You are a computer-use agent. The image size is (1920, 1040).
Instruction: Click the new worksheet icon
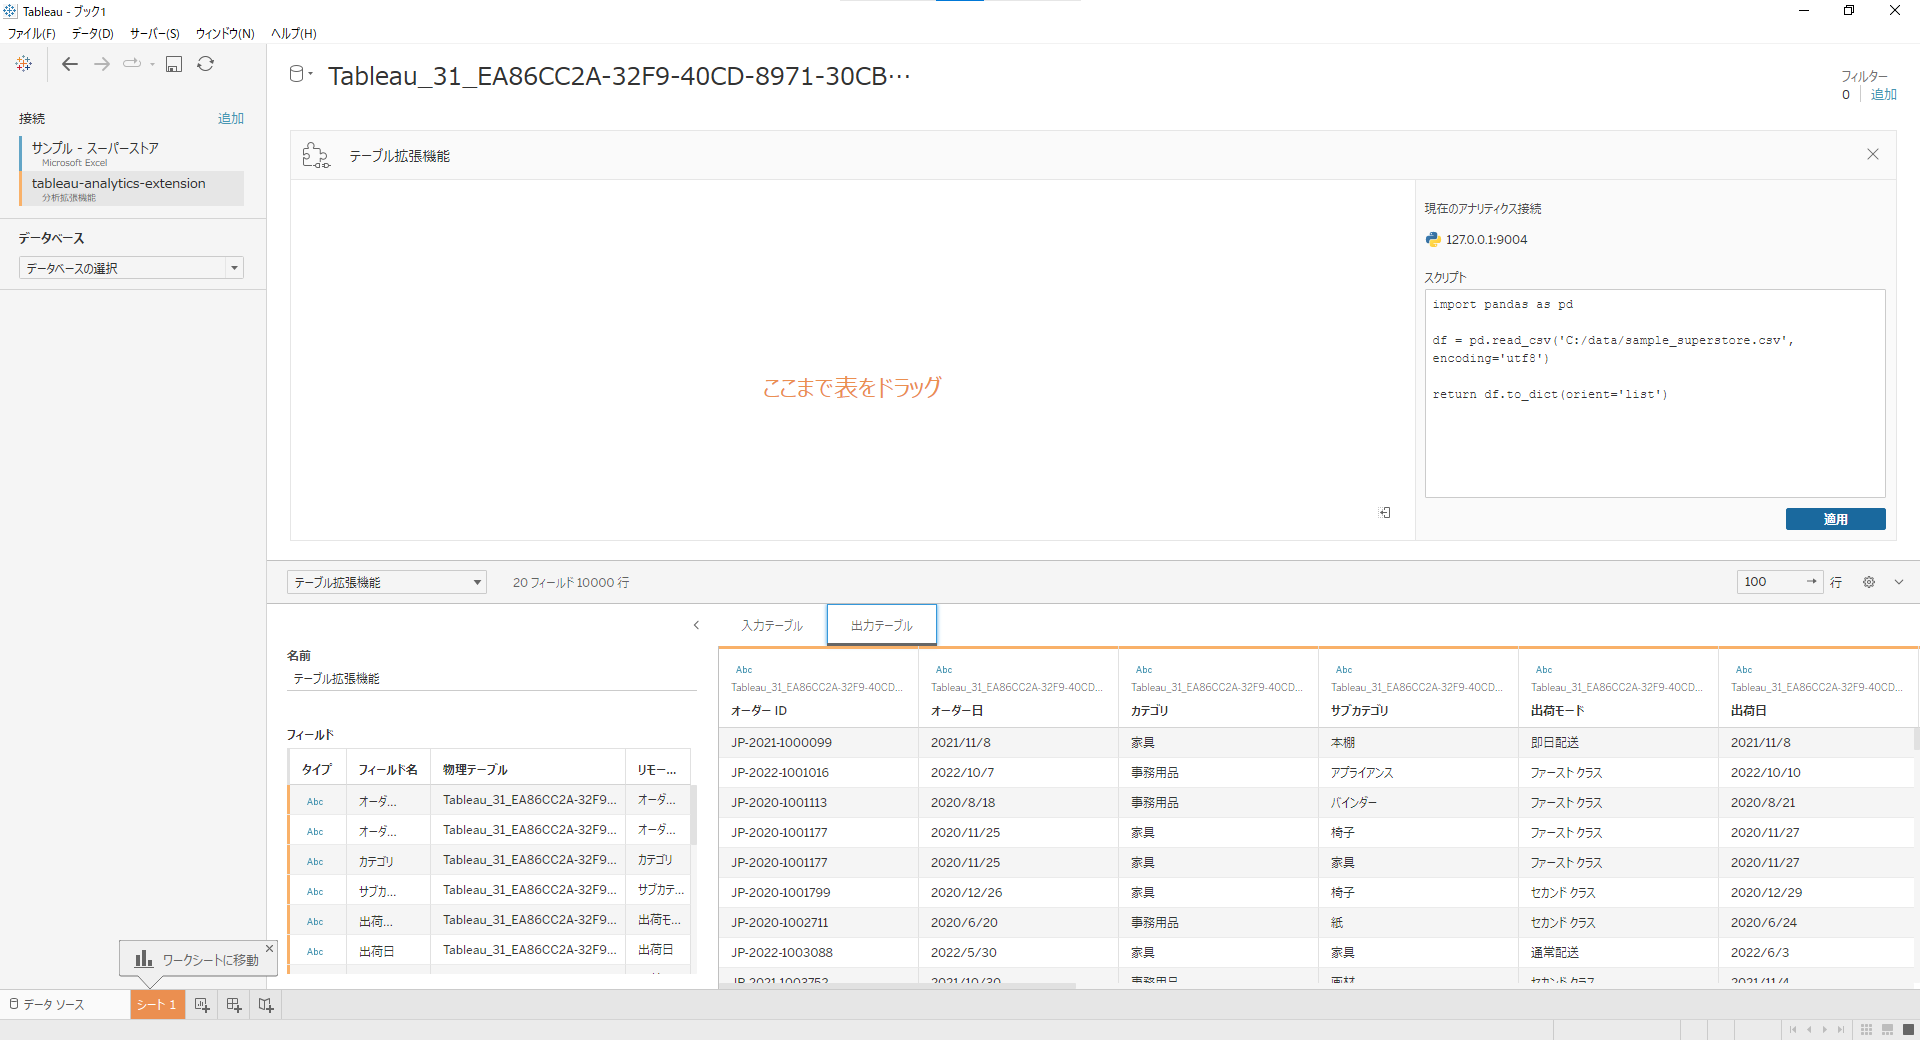[x=202, y=1005]
